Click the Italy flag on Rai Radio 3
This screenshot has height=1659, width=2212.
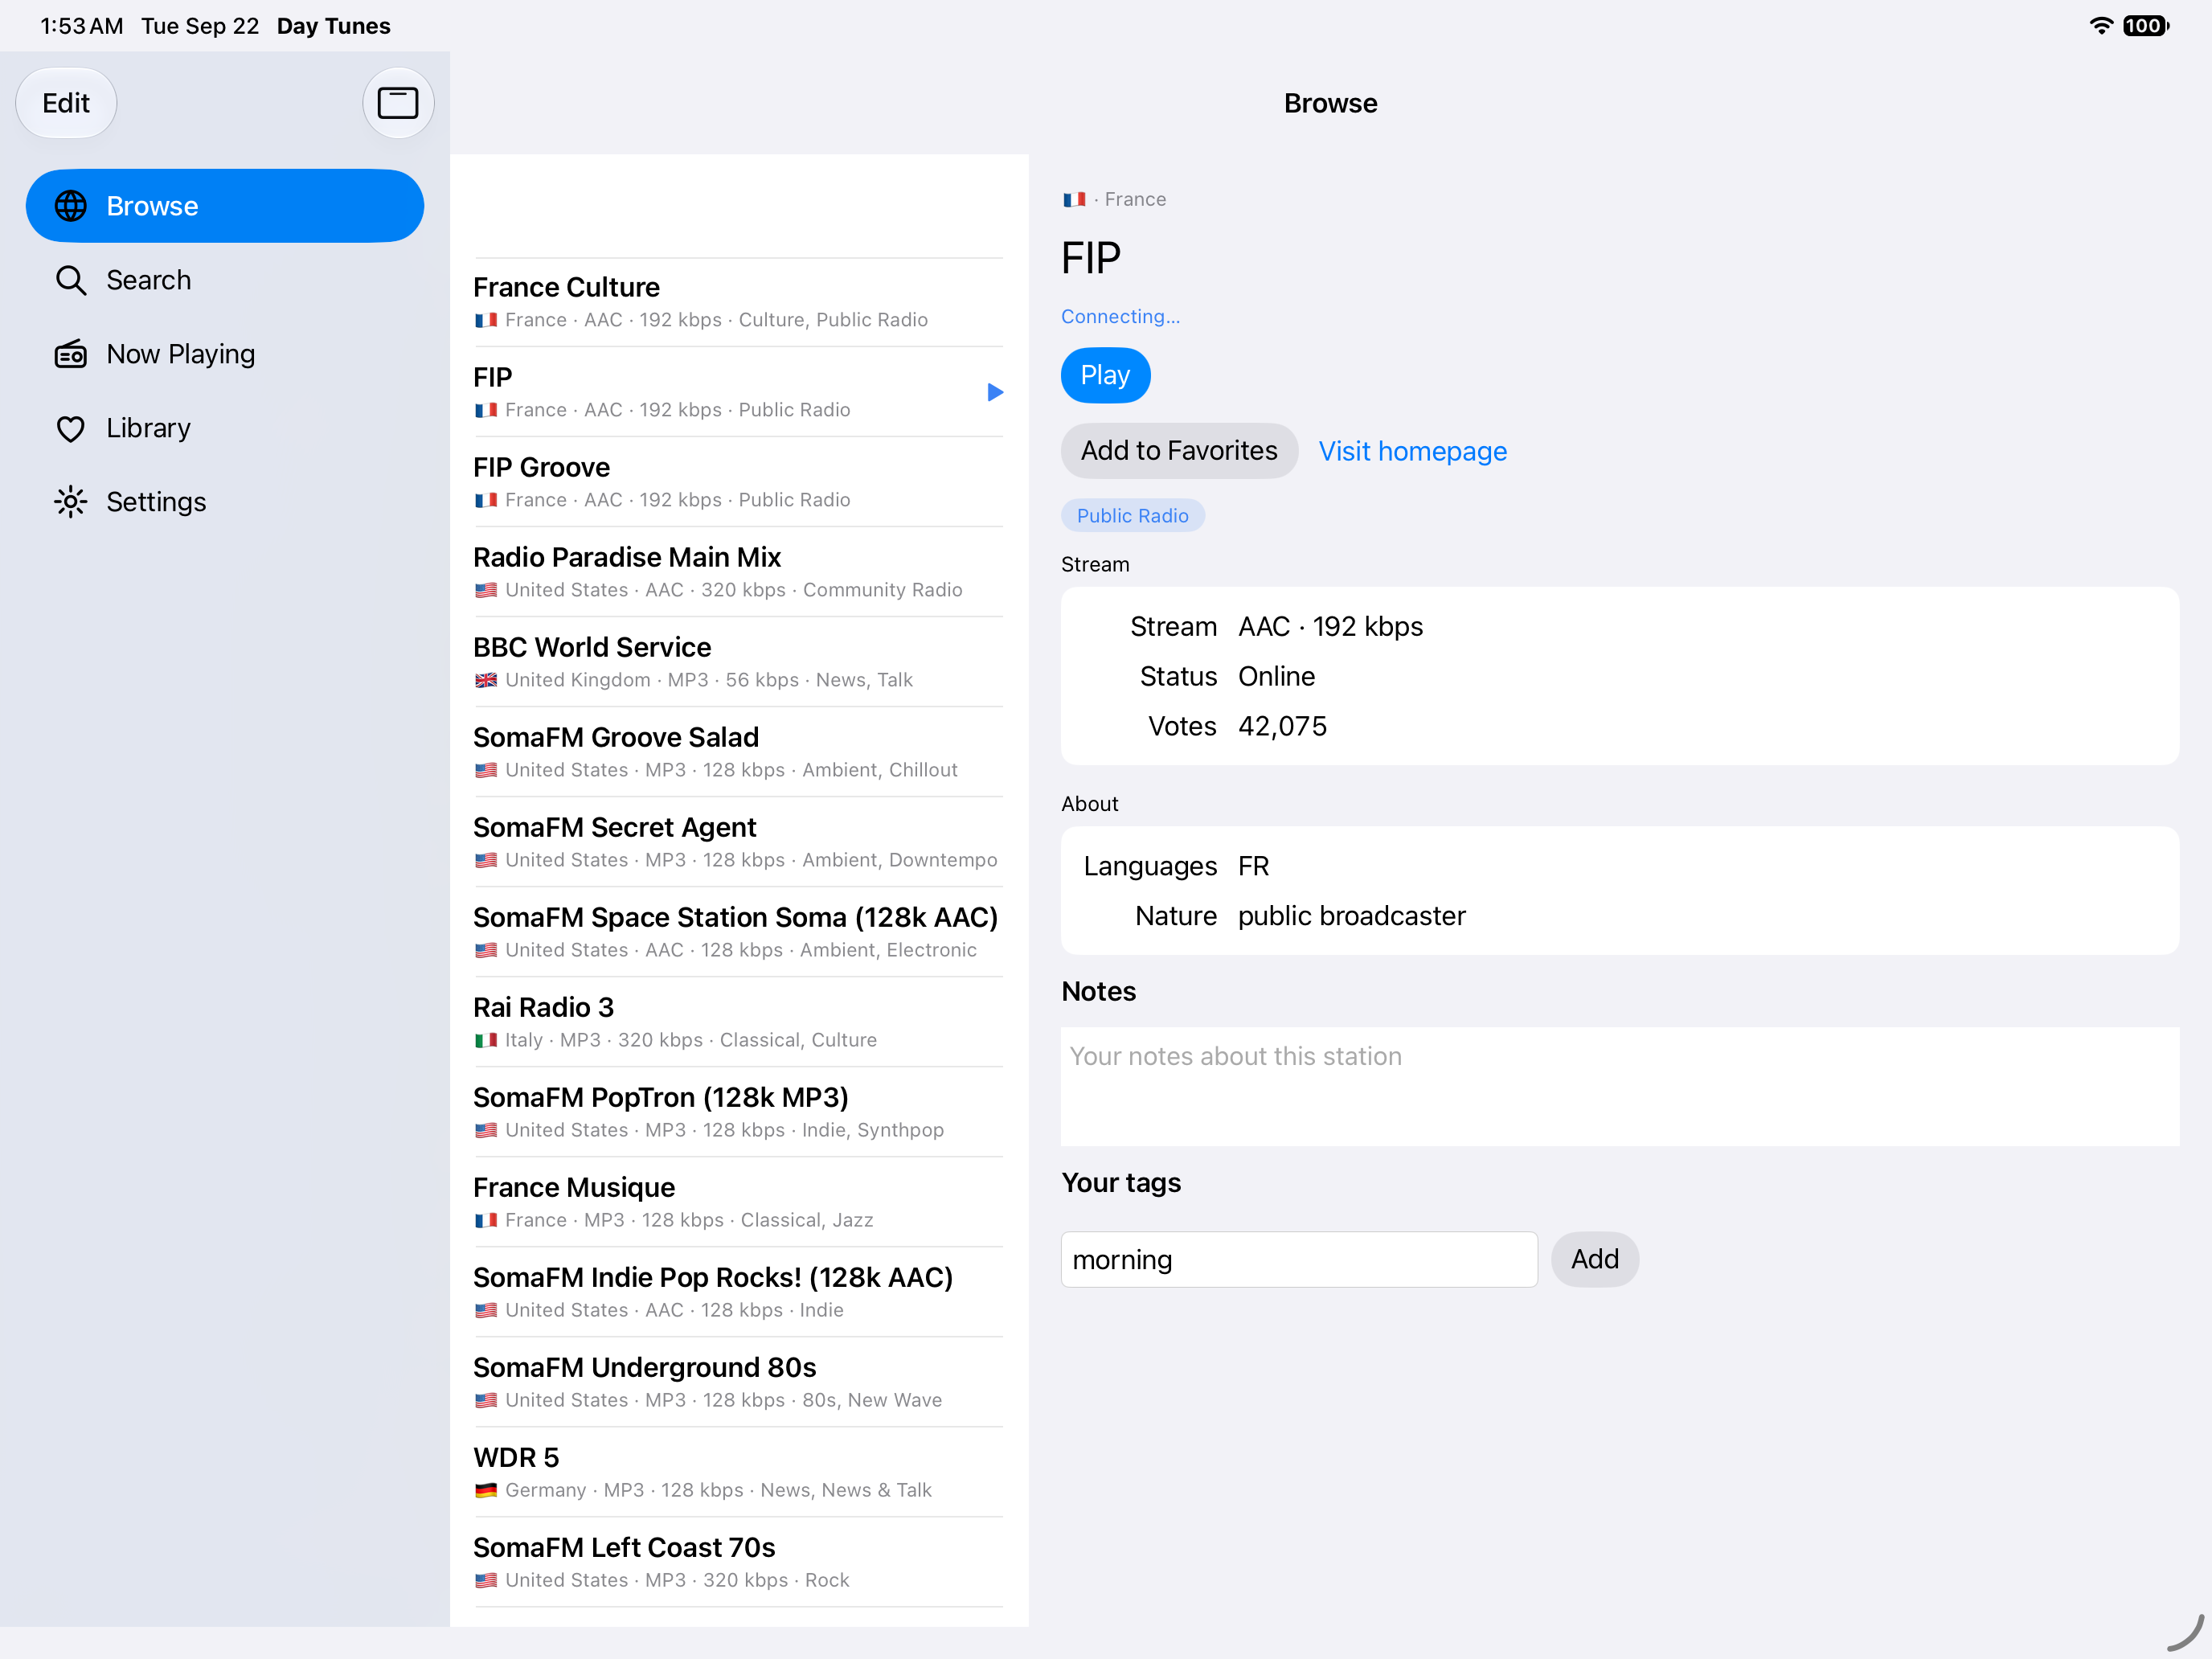[486, 1040]
